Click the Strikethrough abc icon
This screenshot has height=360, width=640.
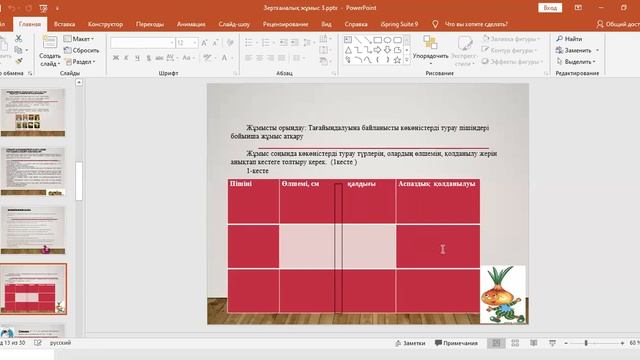point(159,58)
